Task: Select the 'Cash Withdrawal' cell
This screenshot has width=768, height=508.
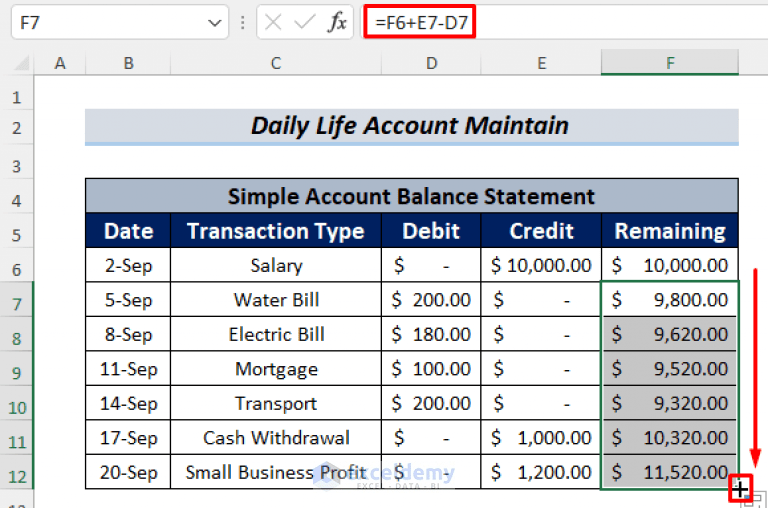Action: (276, 437)
